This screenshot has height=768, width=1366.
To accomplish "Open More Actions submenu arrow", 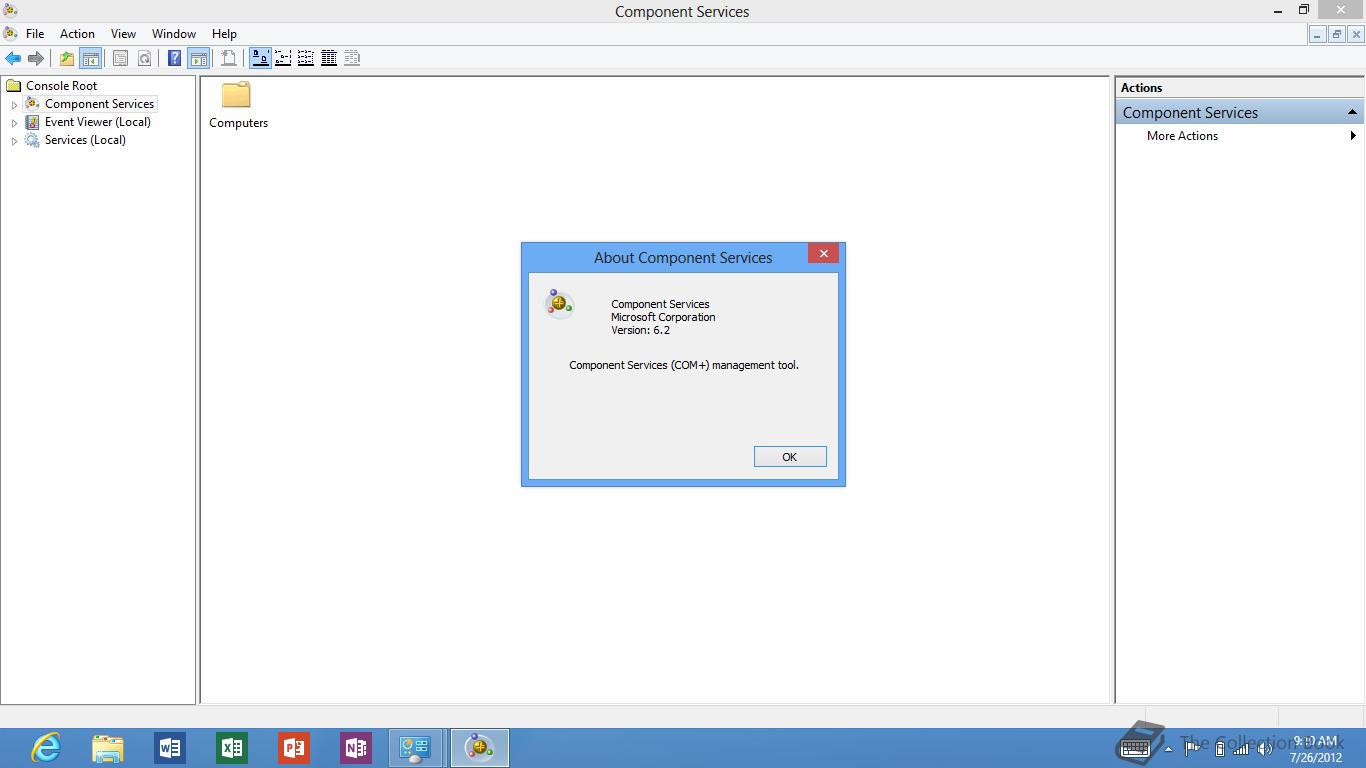I will (x=1353, y=136).
